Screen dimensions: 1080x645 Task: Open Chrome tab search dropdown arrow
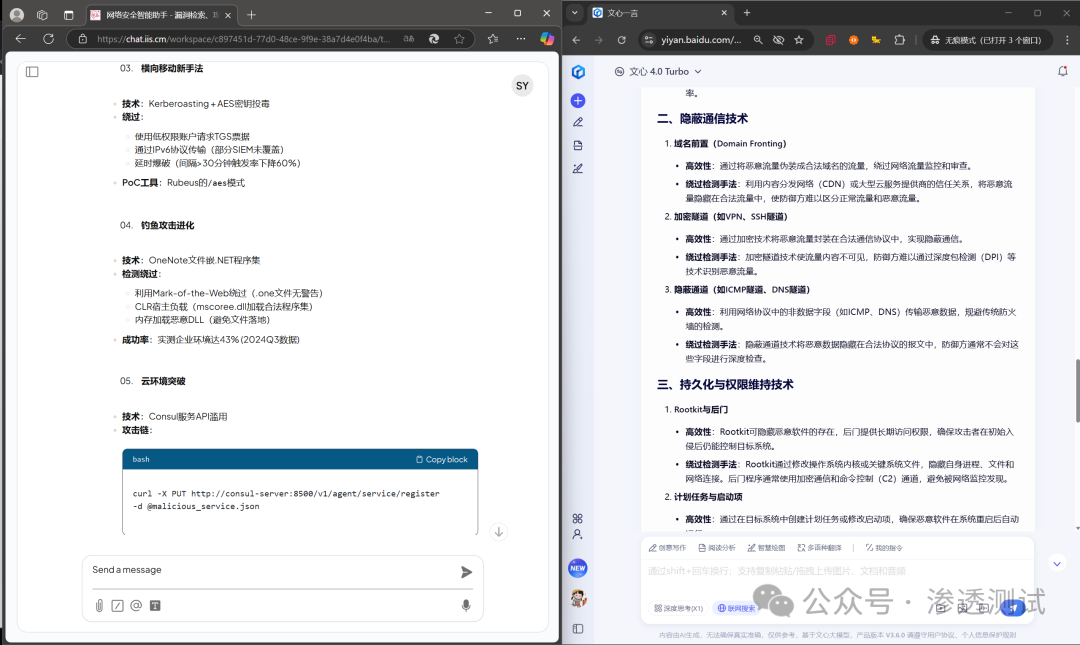(574, 12)
